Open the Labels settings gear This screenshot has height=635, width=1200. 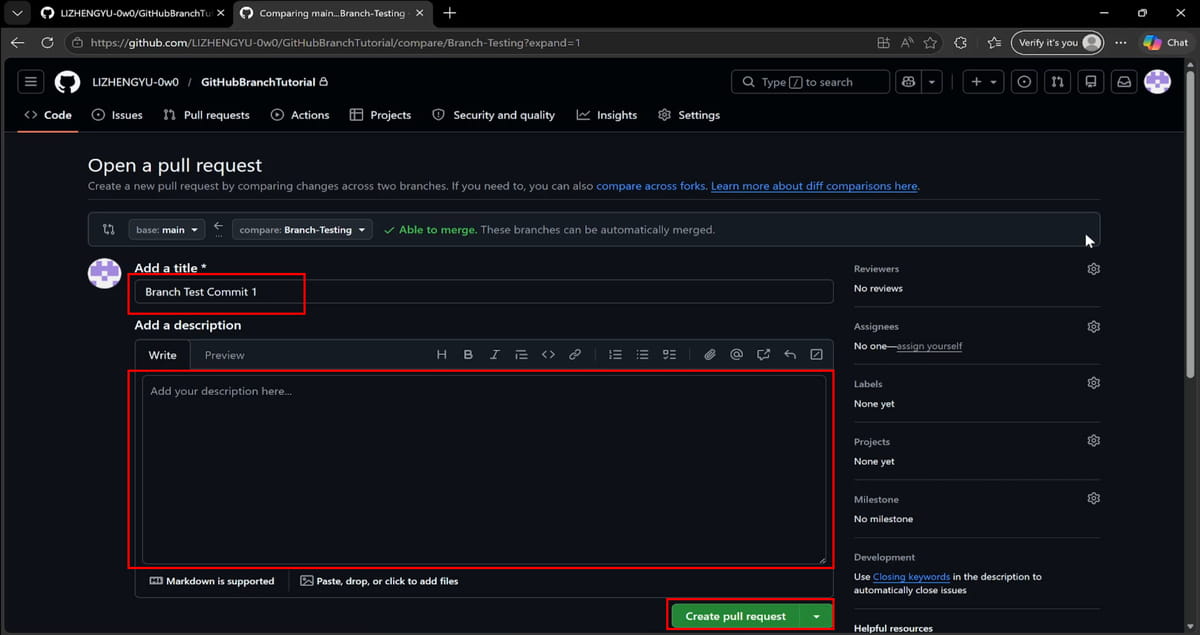point(1093,382)
